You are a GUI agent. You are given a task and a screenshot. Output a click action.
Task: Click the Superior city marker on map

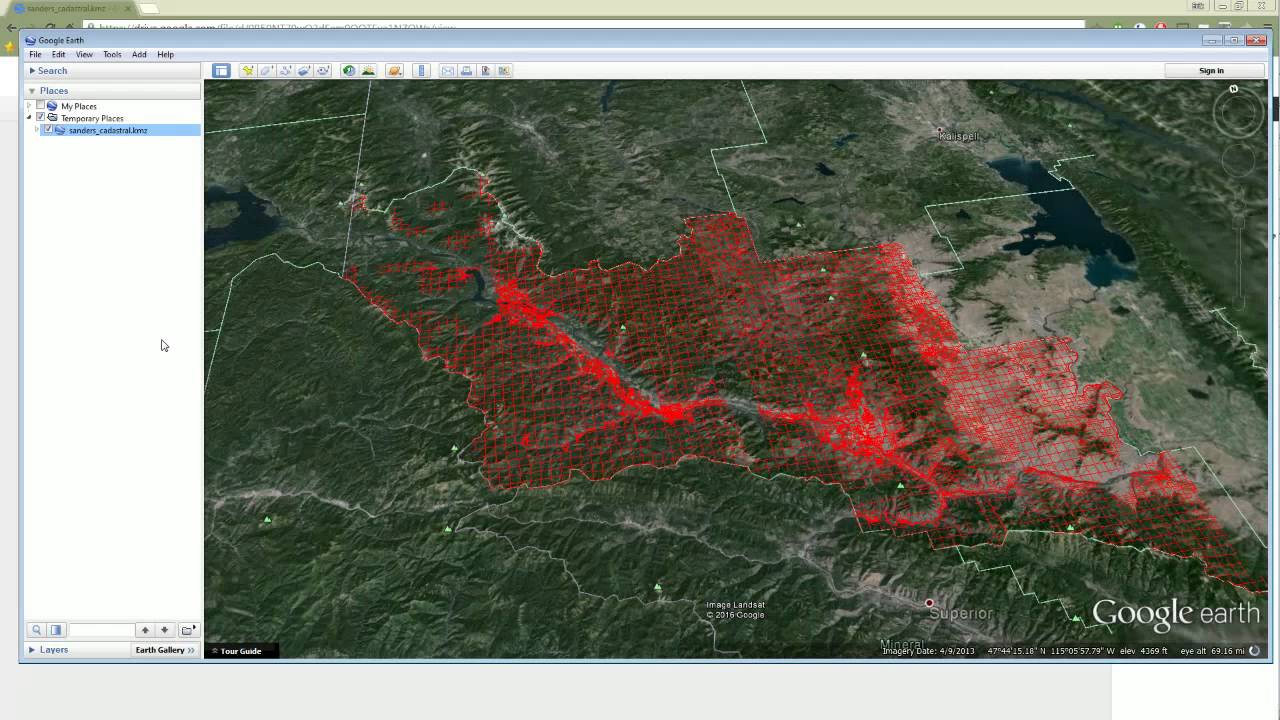(929, 603)
